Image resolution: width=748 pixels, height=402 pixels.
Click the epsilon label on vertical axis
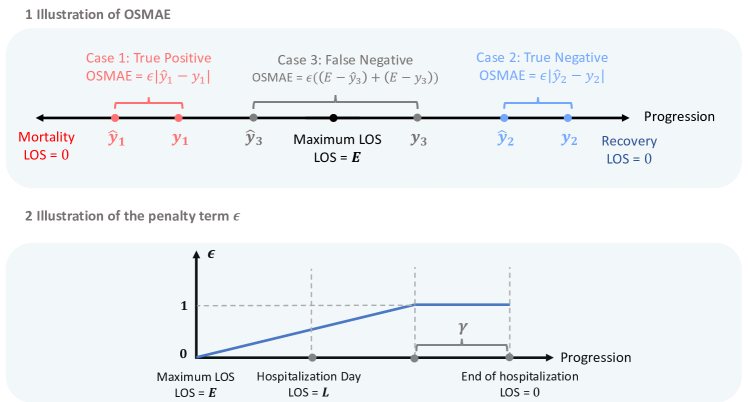(x=211, y=256)
